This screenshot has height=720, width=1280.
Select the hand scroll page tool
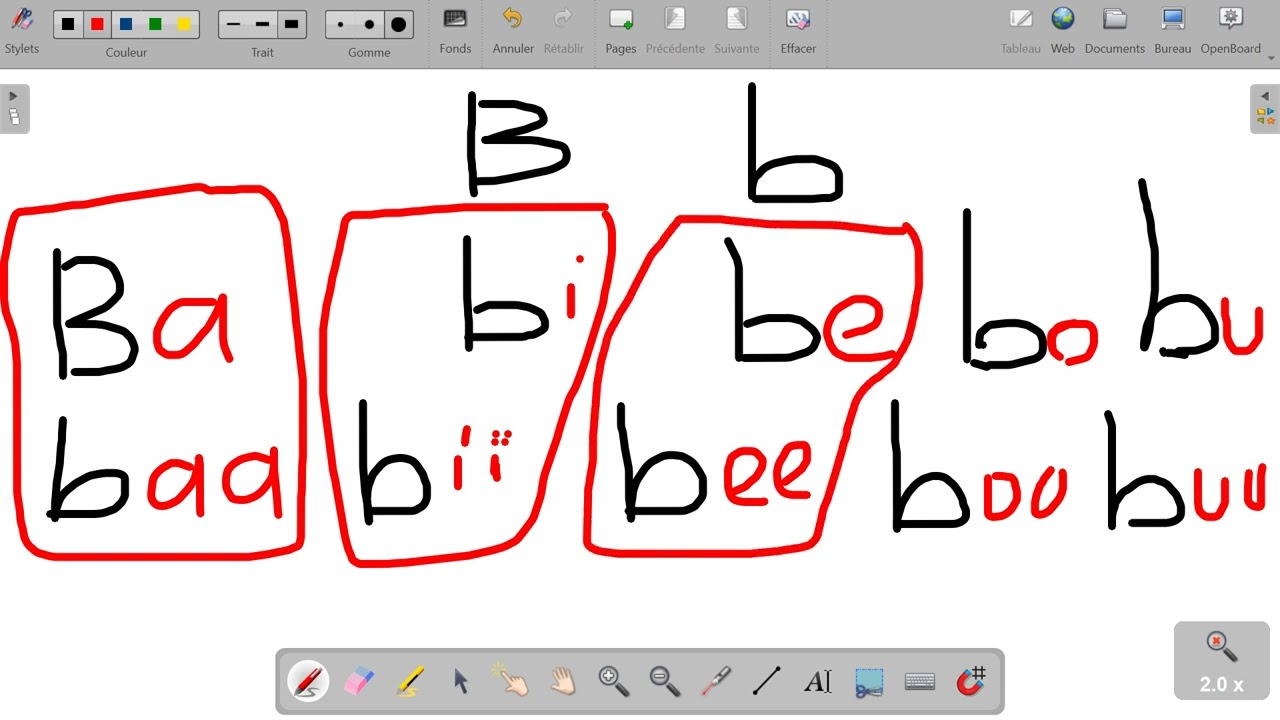(563, 682)
